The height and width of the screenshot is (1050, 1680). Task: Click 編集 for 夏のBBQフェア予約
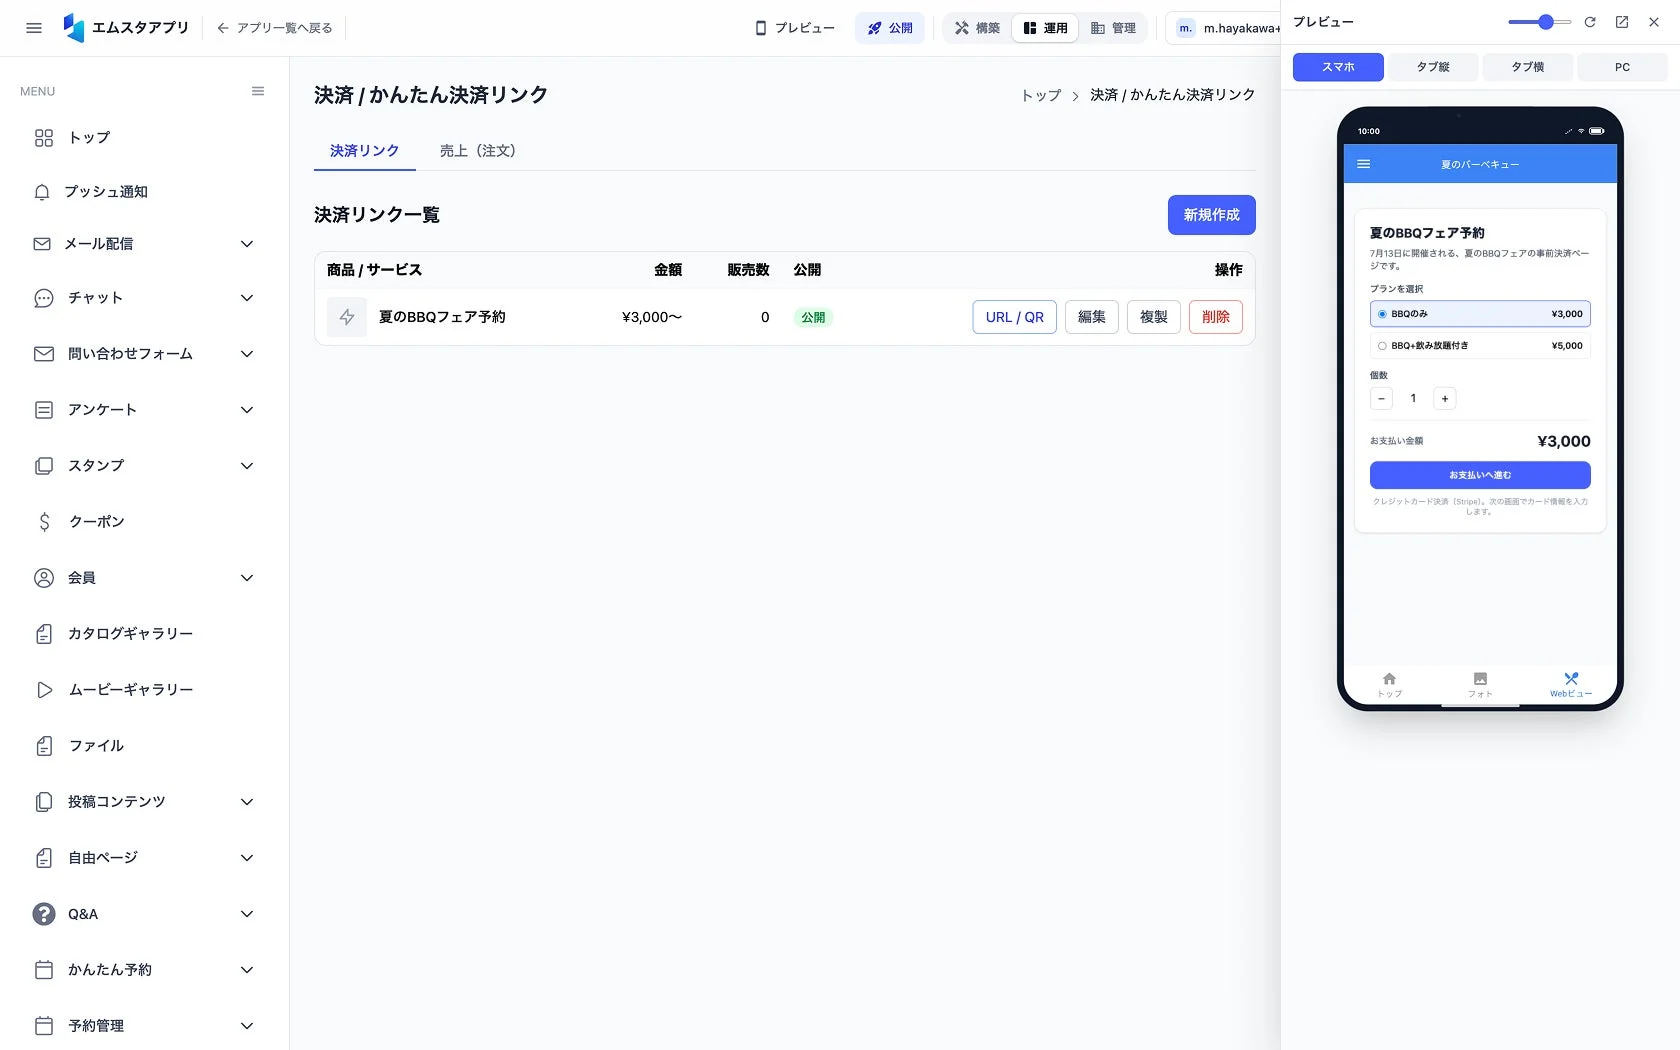click(1092, 317)
